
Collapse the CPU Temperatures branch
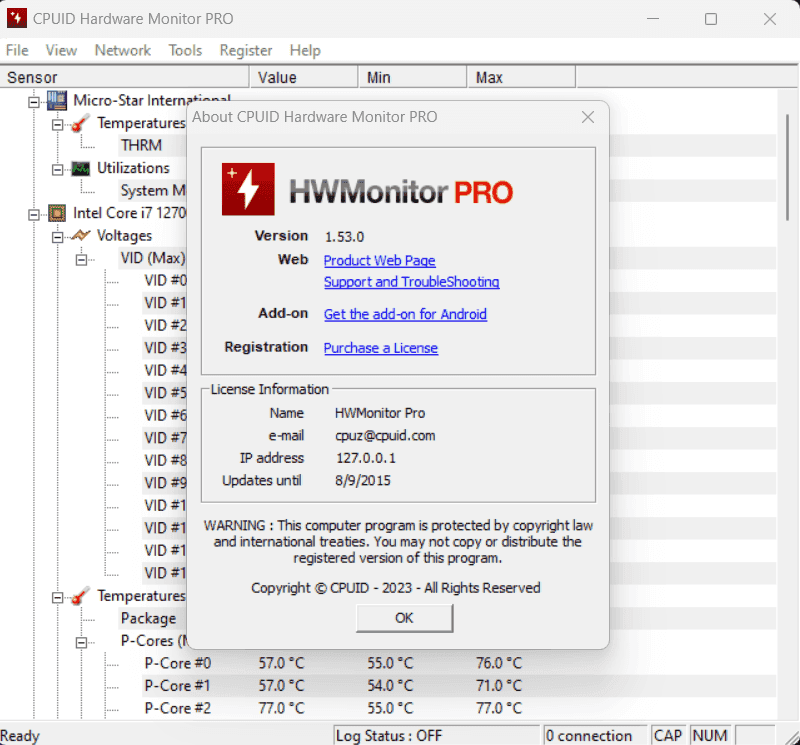(x=58, y=597)
